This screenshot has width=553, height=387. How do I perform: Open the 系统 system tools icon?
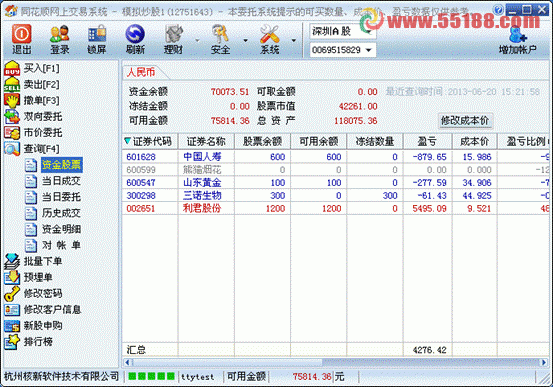269,39
